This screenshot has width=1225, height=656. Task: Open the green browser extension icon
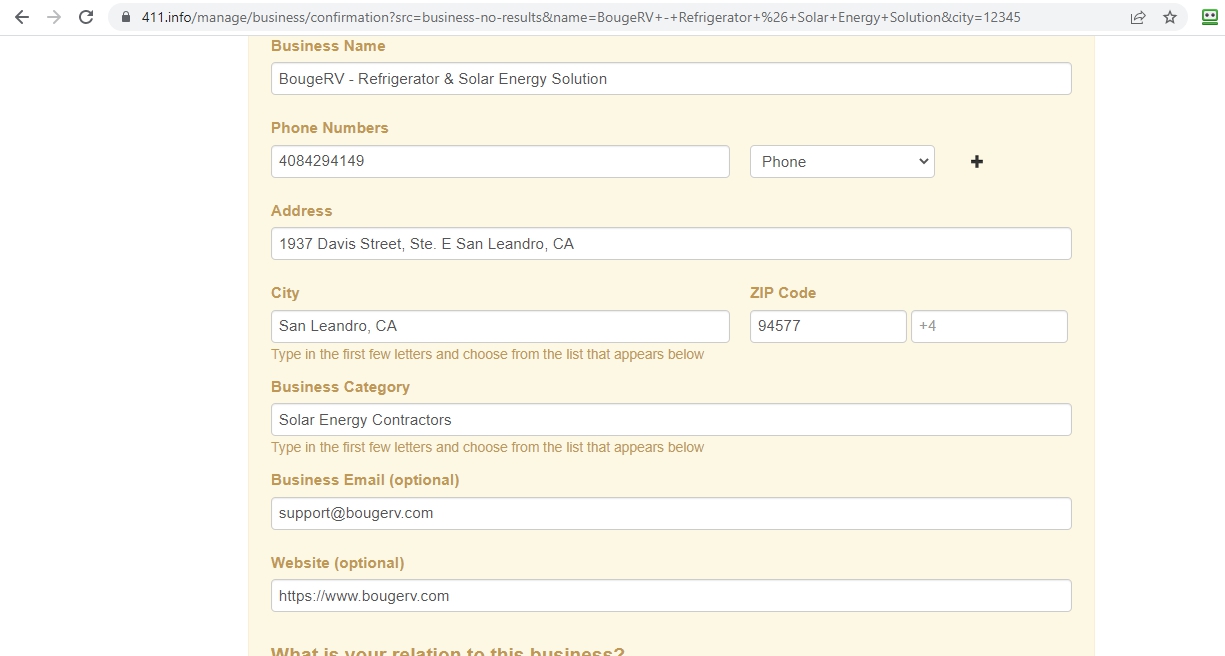click(x=1209, y=17)
